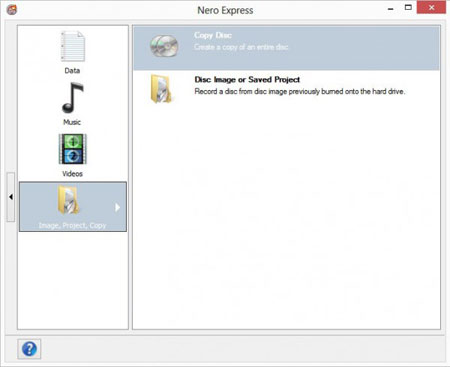Click 'Create a copy of an entire disc' description
The image size is (450, 367).
241,47
